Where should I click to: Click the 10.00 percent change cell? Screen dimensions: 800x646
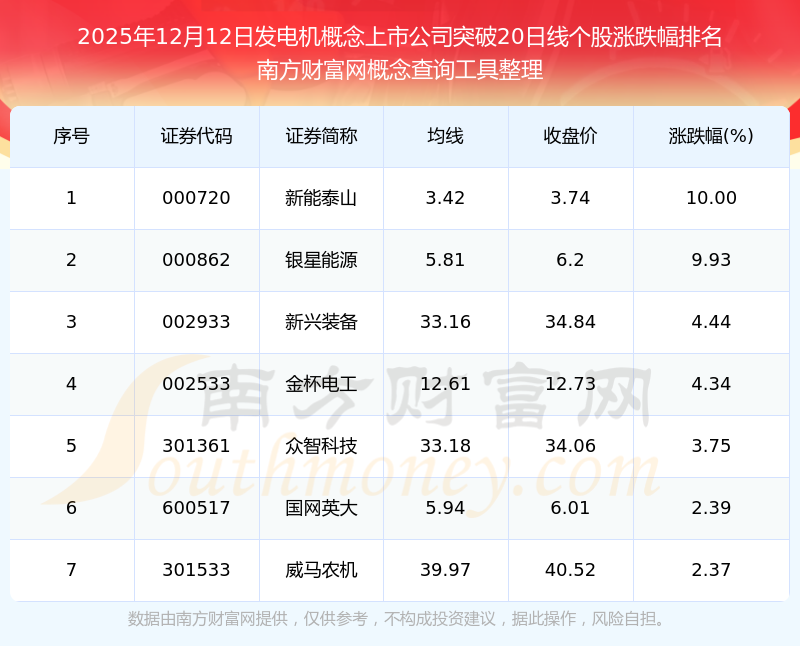coord(711,198)
